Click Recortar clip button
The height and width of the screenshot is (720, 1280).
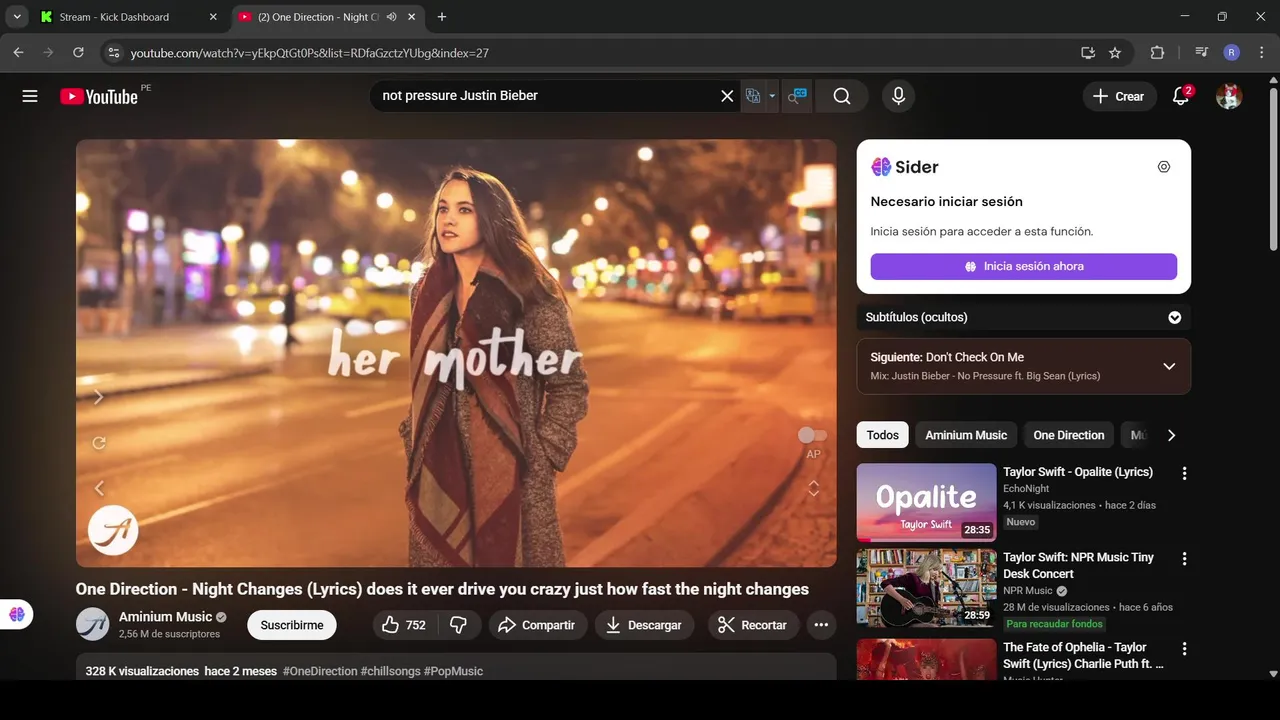click(754, 625)
